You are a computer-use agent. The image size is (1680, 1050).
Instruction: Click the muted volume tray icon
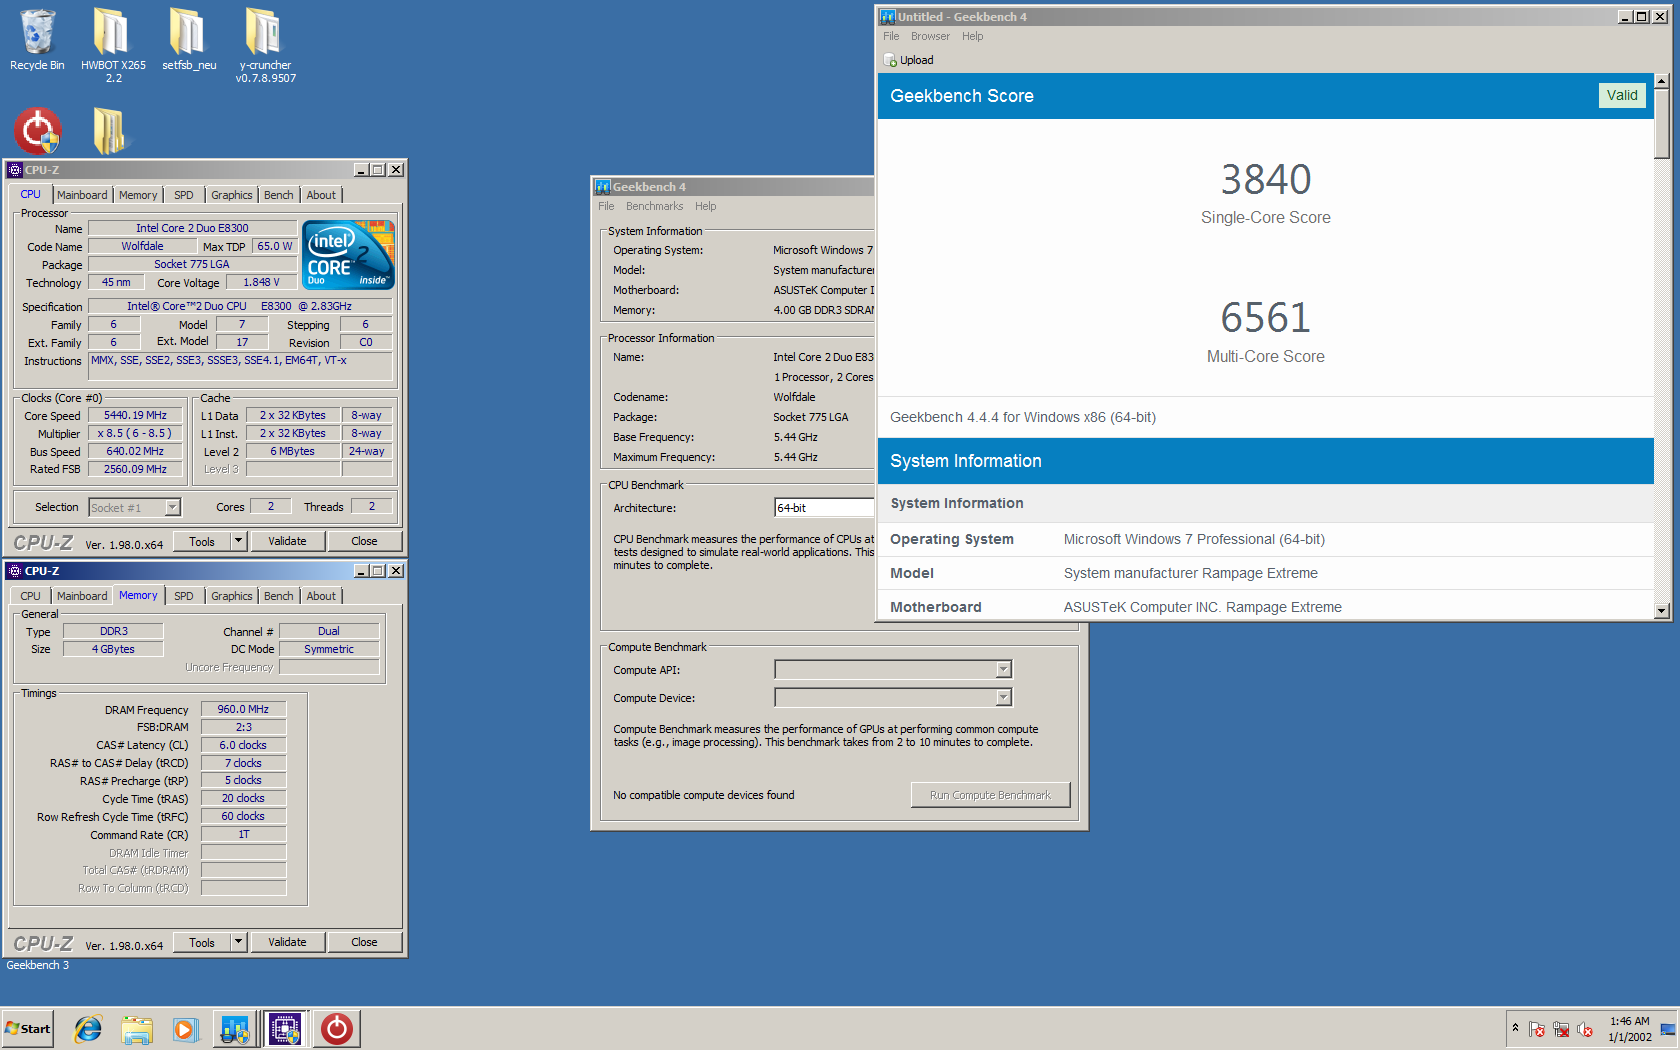click(1585, 1029)
